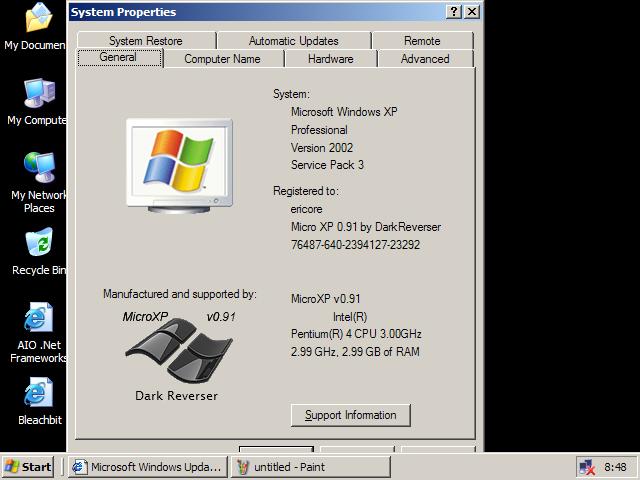Switch to the Automatic Updates tab
The image size is (640, 480).
(x=294, y=41)
